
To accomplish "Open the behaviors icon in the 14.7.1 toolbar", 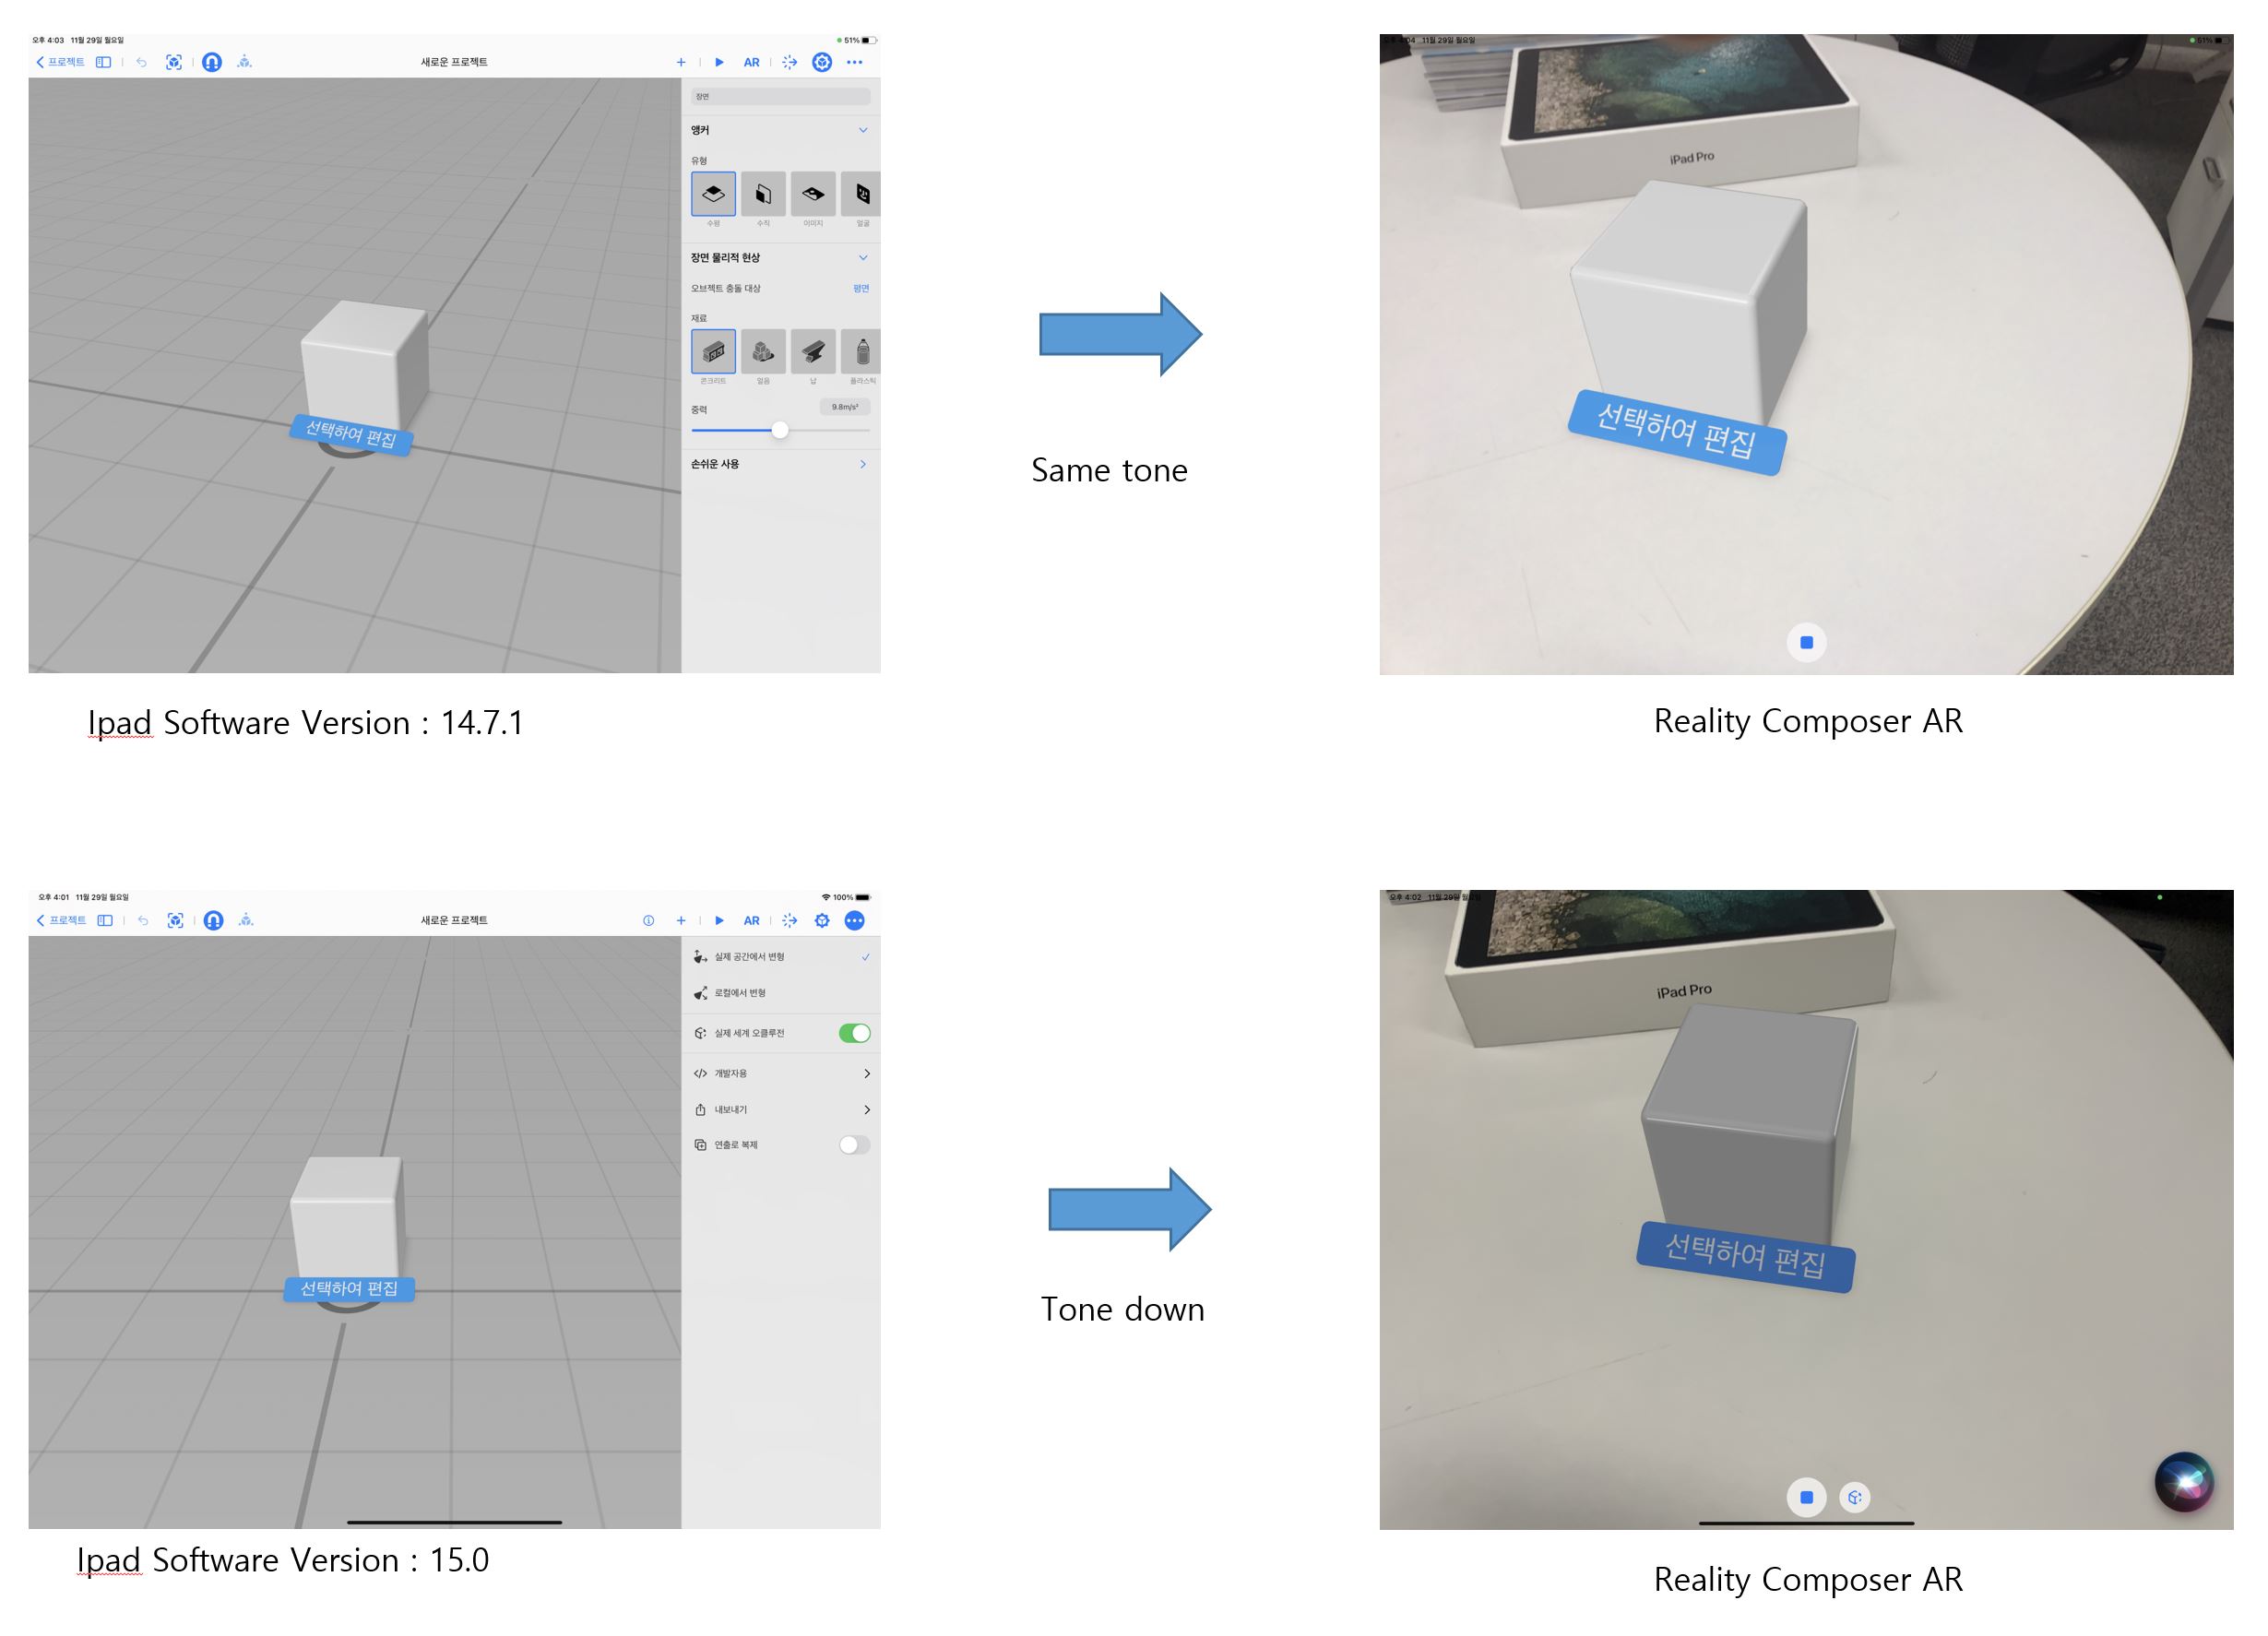I will (x=789, y=62).
